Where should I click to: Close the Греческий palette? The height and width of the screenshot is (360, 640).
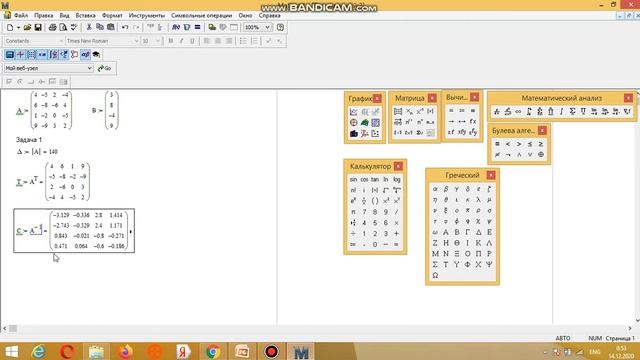point(491,175)
